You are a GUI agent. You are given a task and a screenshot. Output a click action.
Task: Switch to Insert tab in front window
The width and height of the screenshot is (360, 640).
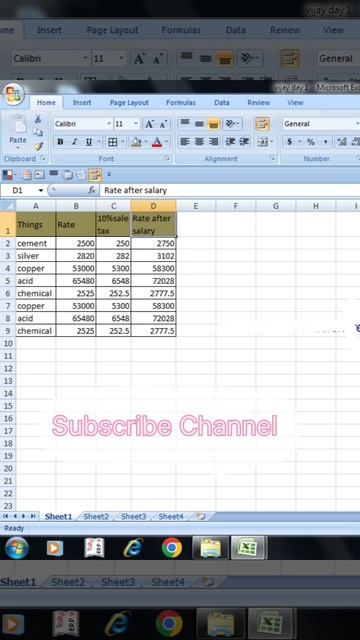pyautogui.click(x=82, y=103)
